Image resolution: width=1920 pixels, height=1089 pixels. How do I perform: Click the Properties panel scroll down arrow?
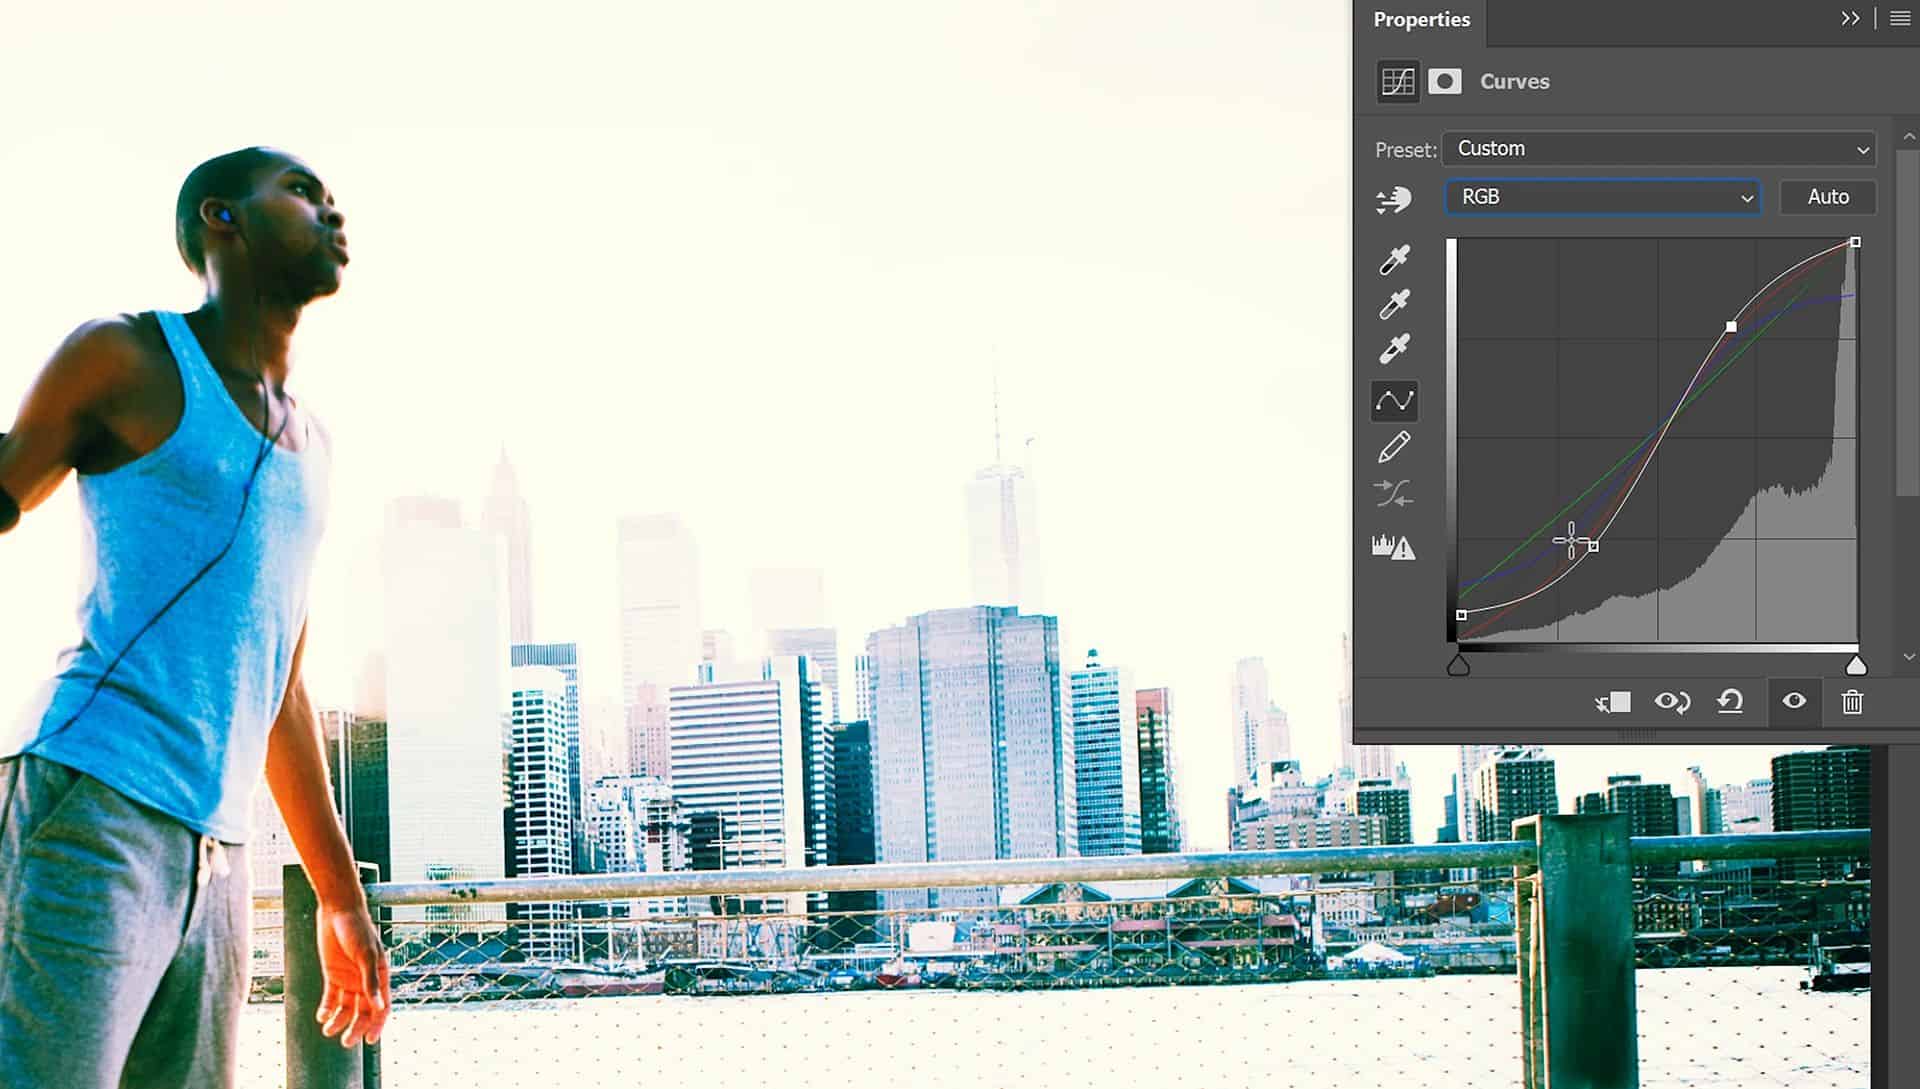coord(1909,657)
